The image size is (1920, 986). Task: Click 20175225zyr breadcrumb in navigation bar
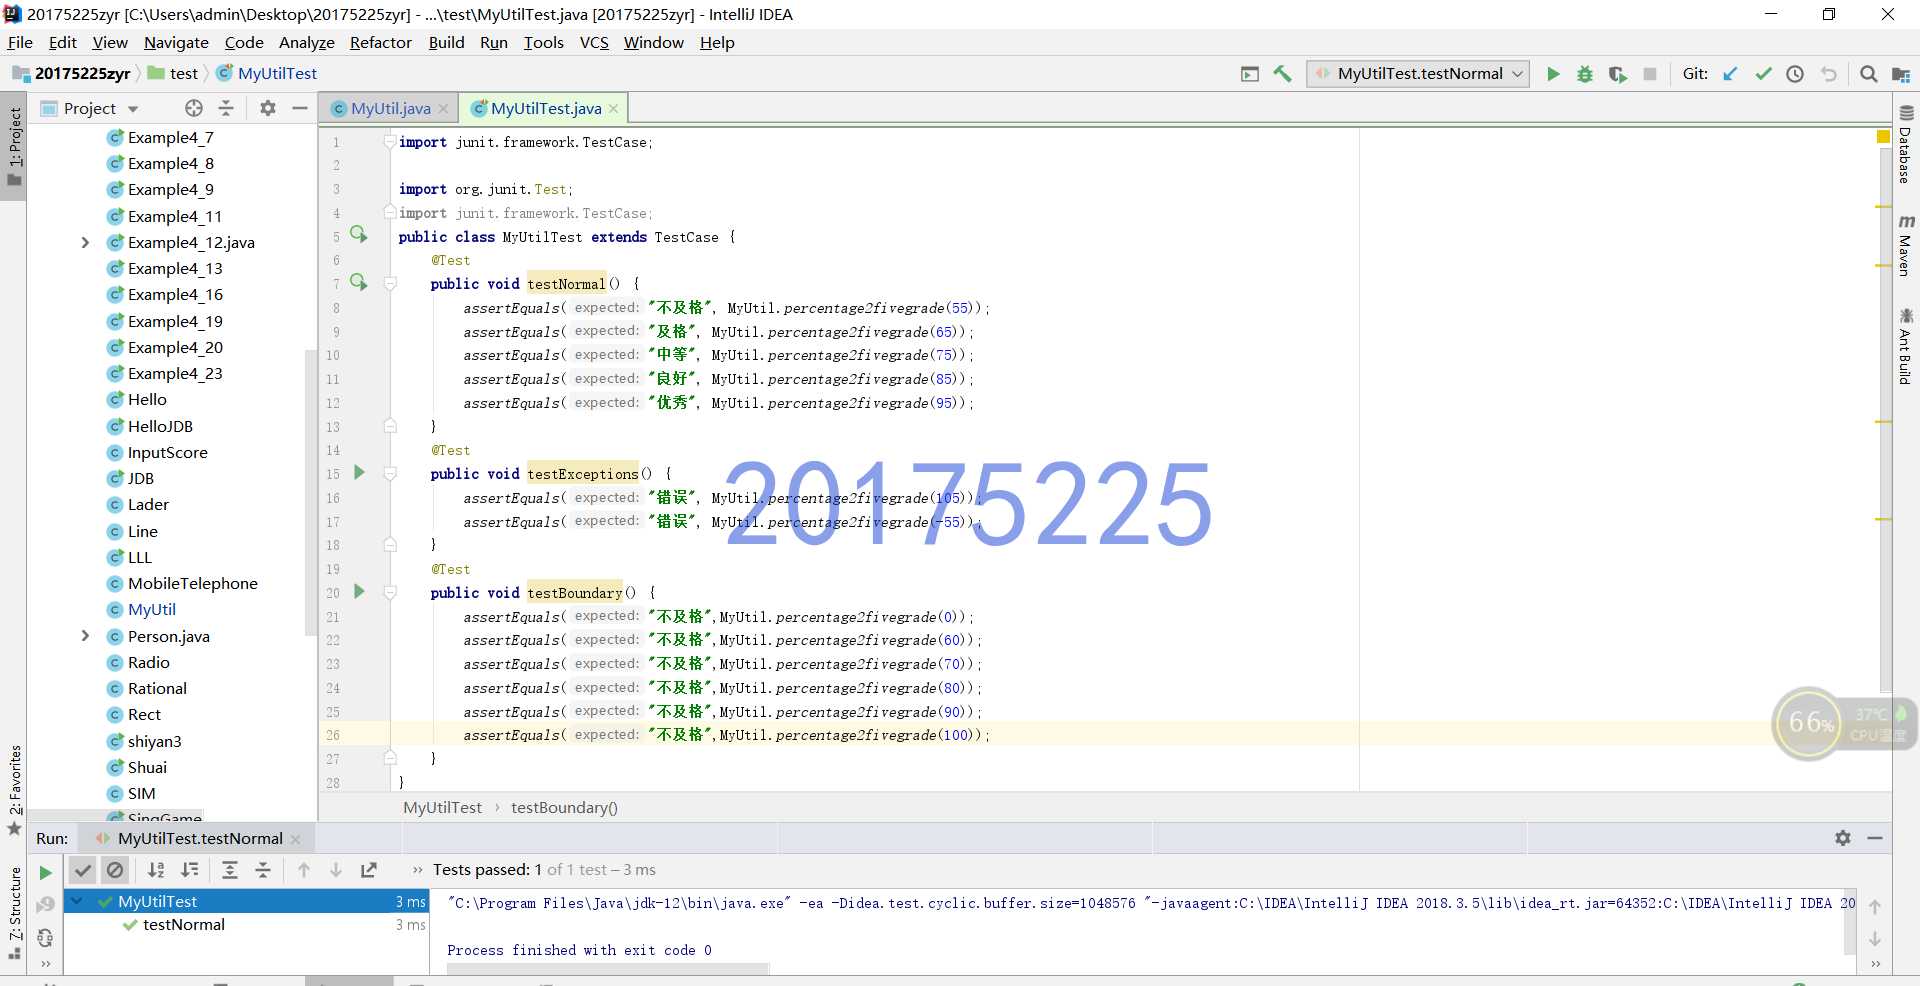click(x=72, y=73)
